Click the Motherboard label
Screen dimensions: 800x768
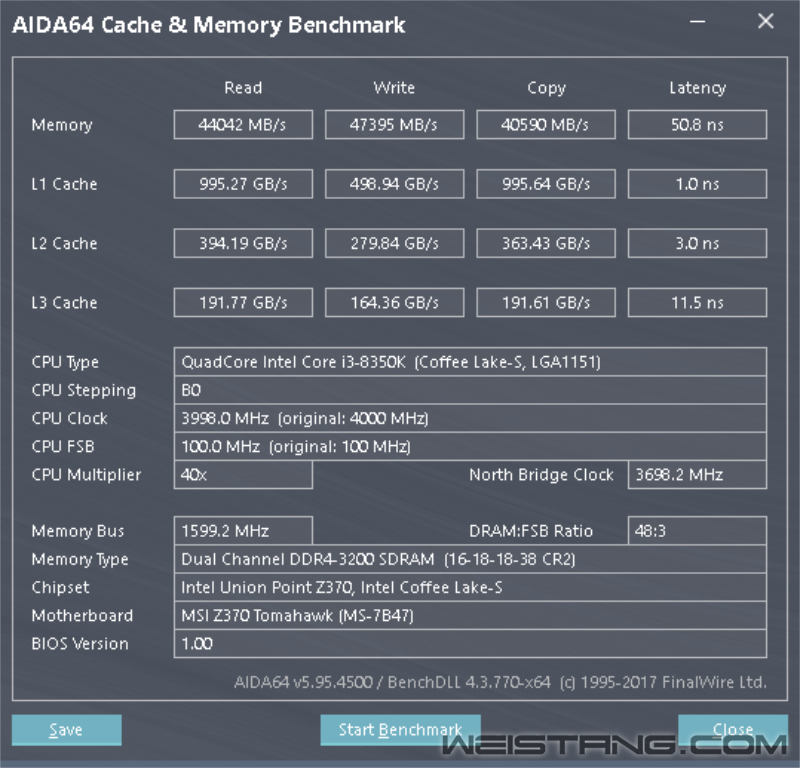pyautogui.click(x=82, y=615)
